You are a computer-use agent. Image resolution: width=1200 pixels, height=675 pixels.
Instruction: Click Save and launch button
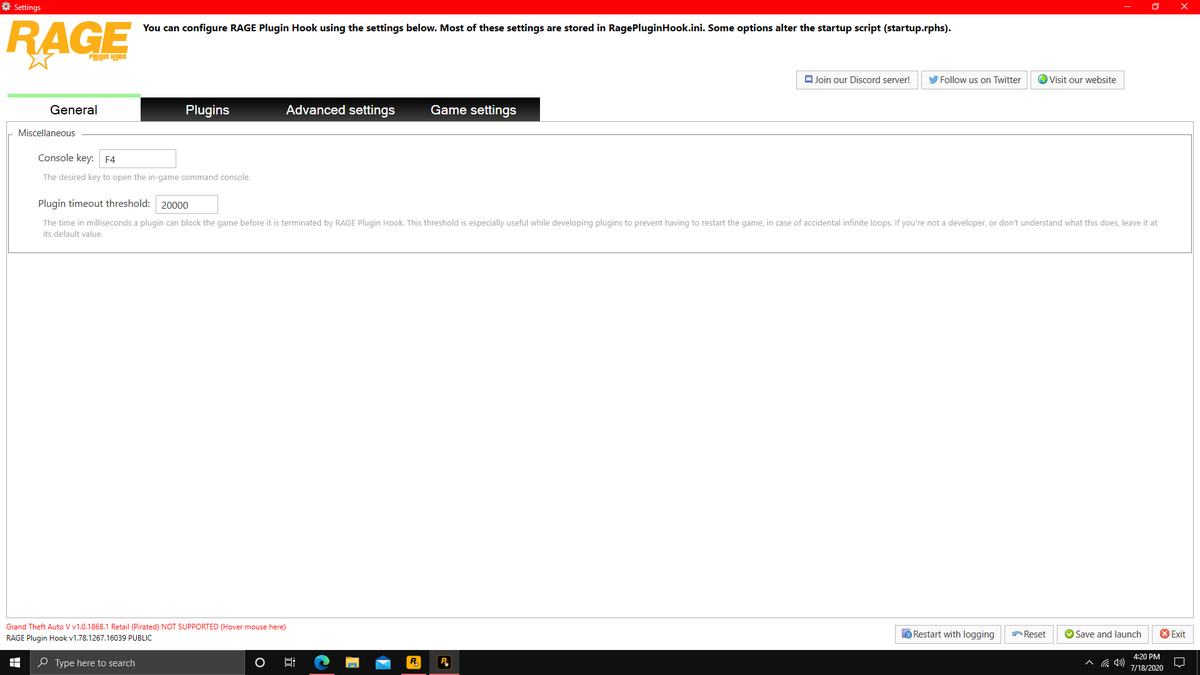coord(1102,634)
